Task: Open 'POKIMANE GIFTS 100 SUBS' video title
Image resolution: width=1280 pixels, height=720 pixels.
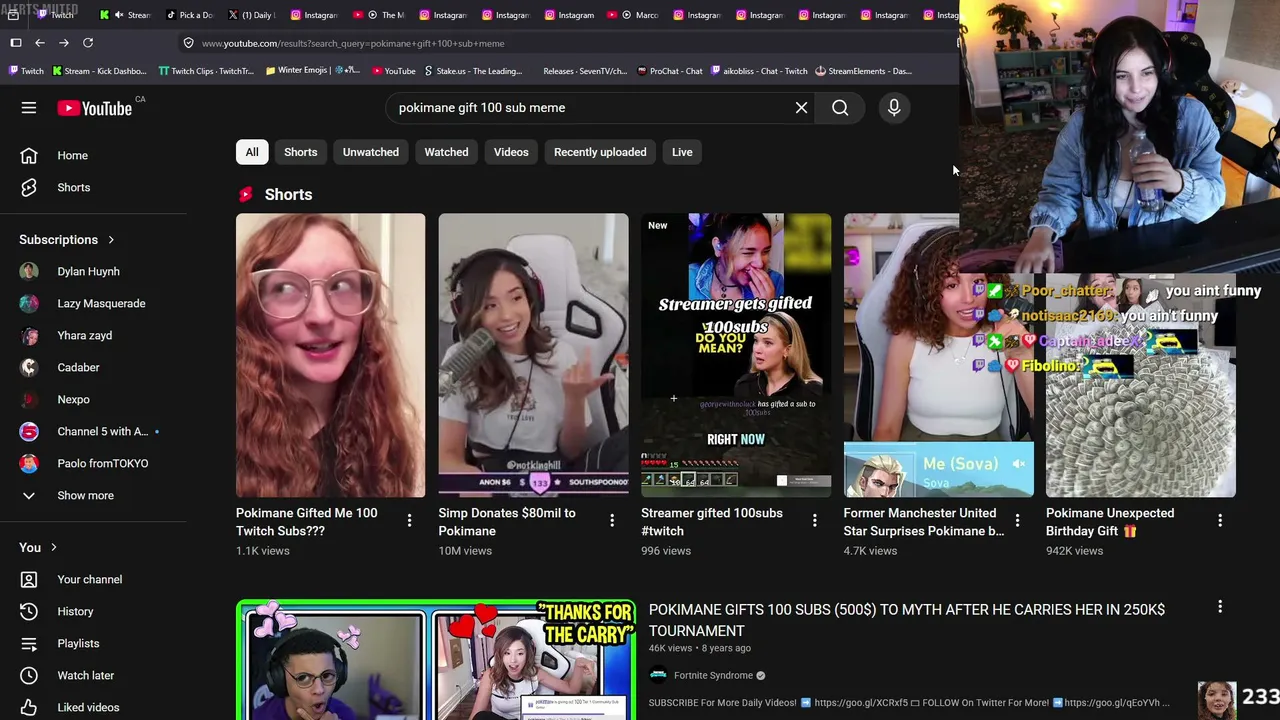Action: tap(907, 620)
